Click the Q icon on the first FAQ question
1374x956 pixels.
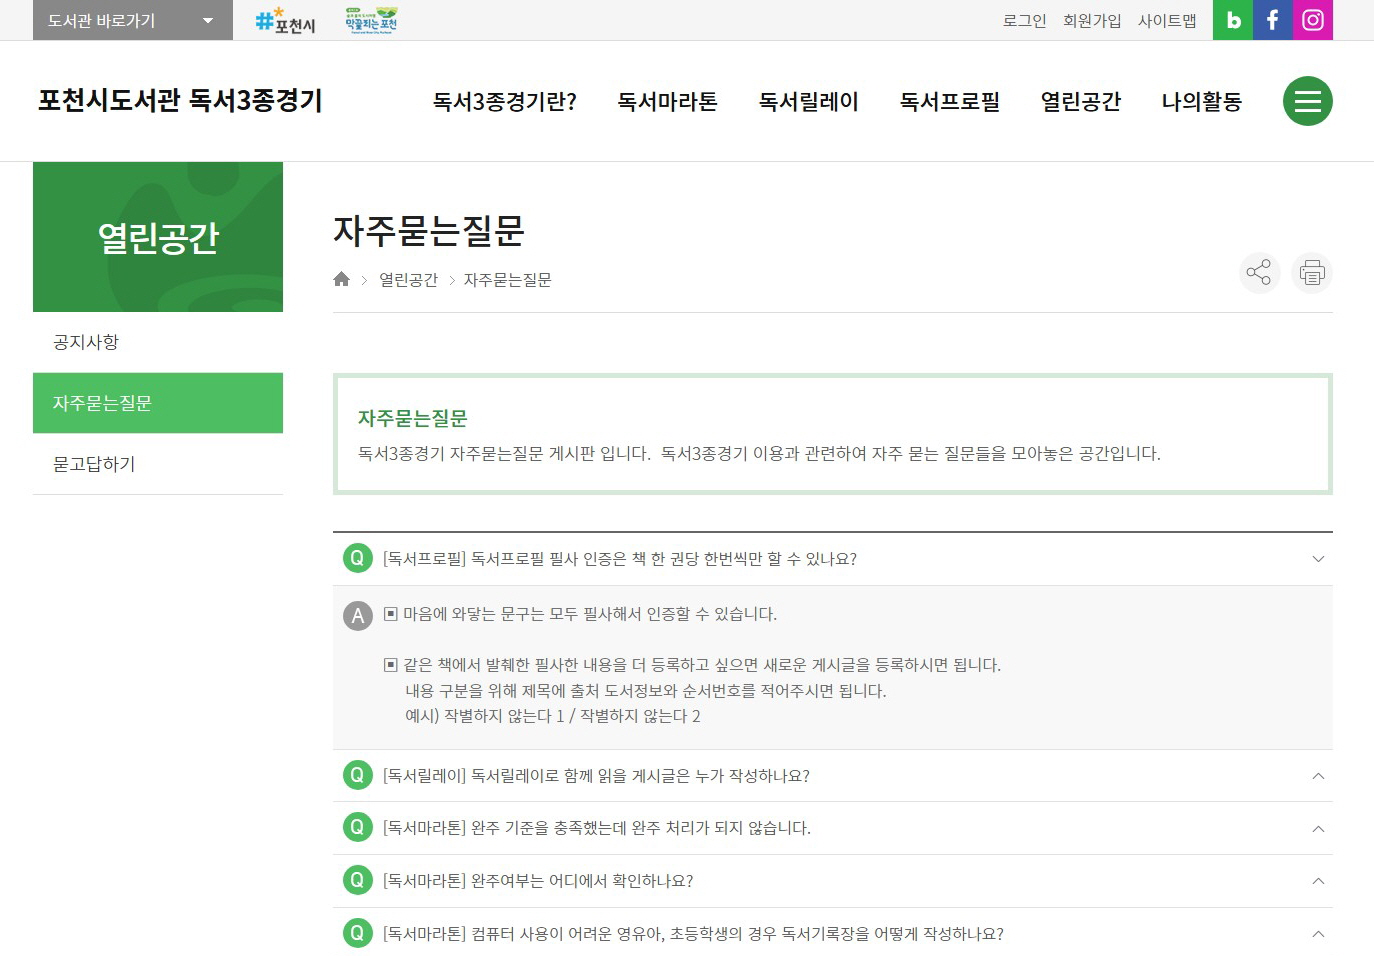tap(357, 558)
